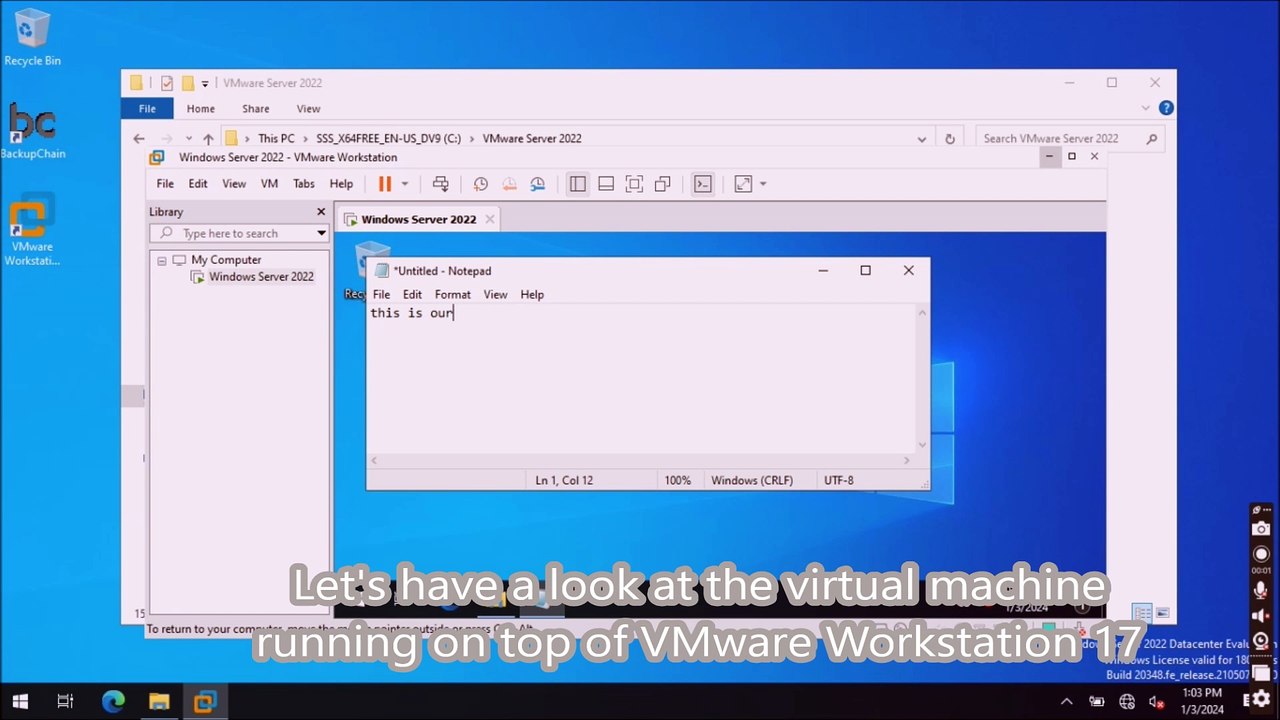Open the VMware Workstation File menu
The width and height of the screenshot is (1280, 720).
[x=165, y=184]
